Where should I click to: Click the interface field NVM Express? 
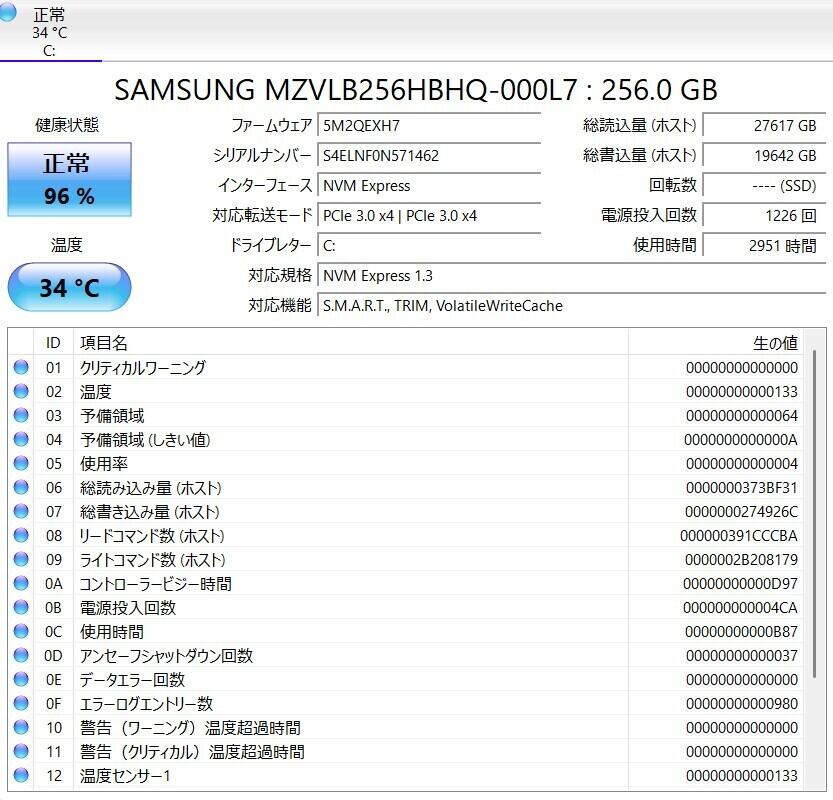point(429,185)
